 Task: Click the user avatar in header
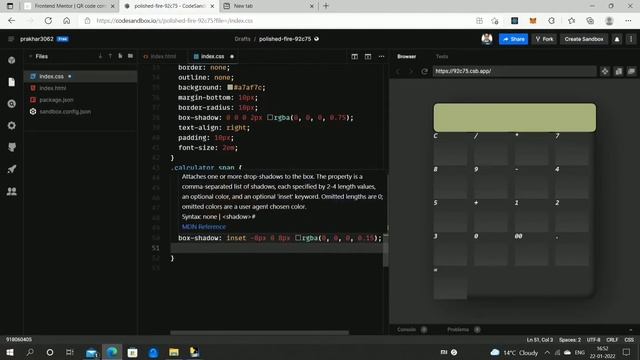[487, 39]
